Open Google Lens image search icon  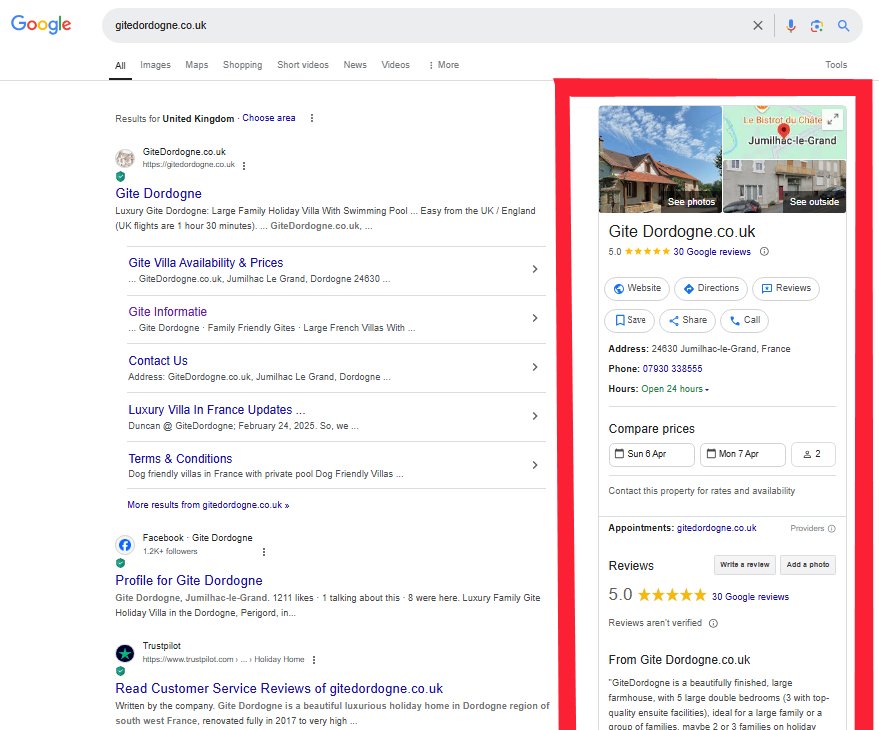tap(817, 25)
